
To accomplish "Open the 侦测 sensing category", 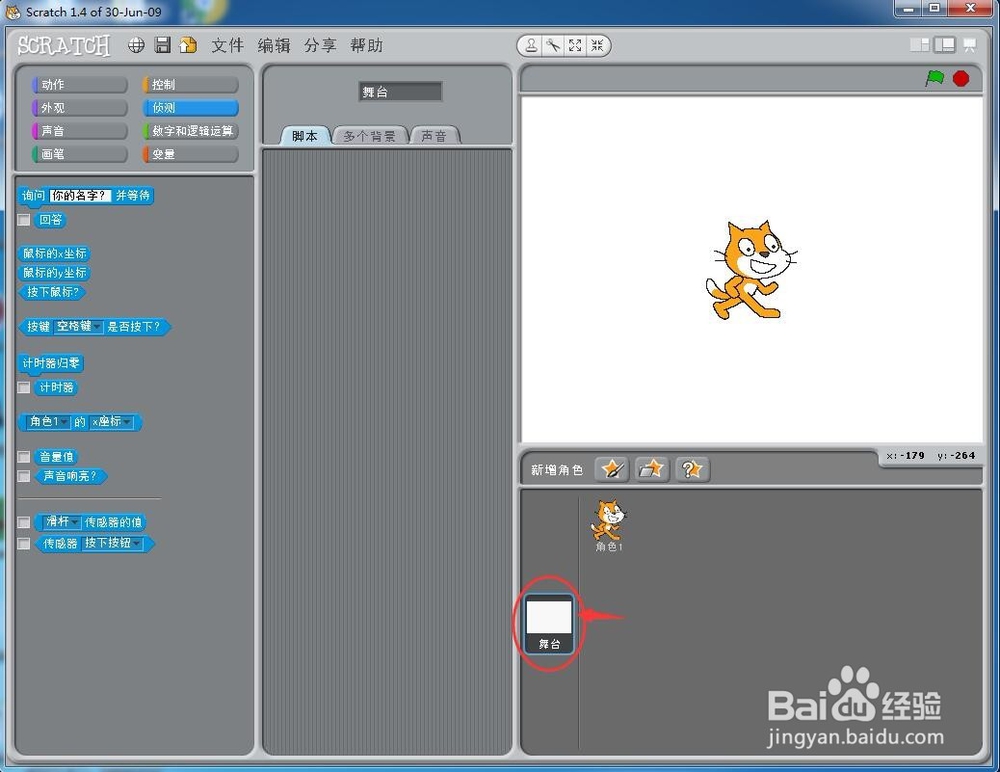I will [191, 108].
